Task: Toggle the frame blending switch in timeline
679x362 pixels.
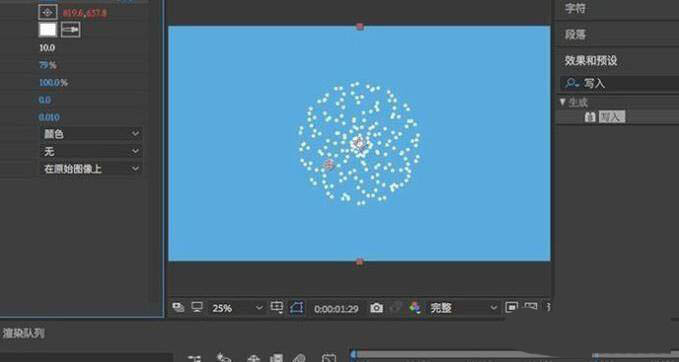Action: pos(276,358)
